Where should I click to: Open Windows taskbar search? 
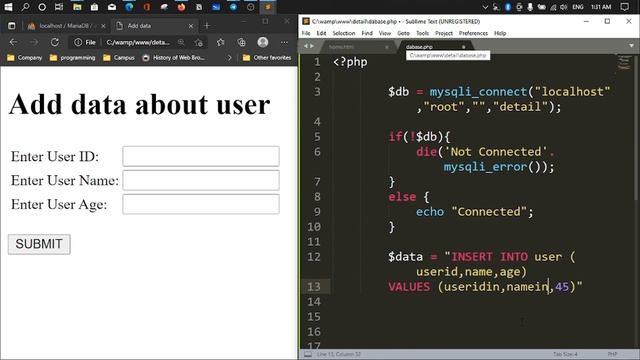tap(25, 7)
